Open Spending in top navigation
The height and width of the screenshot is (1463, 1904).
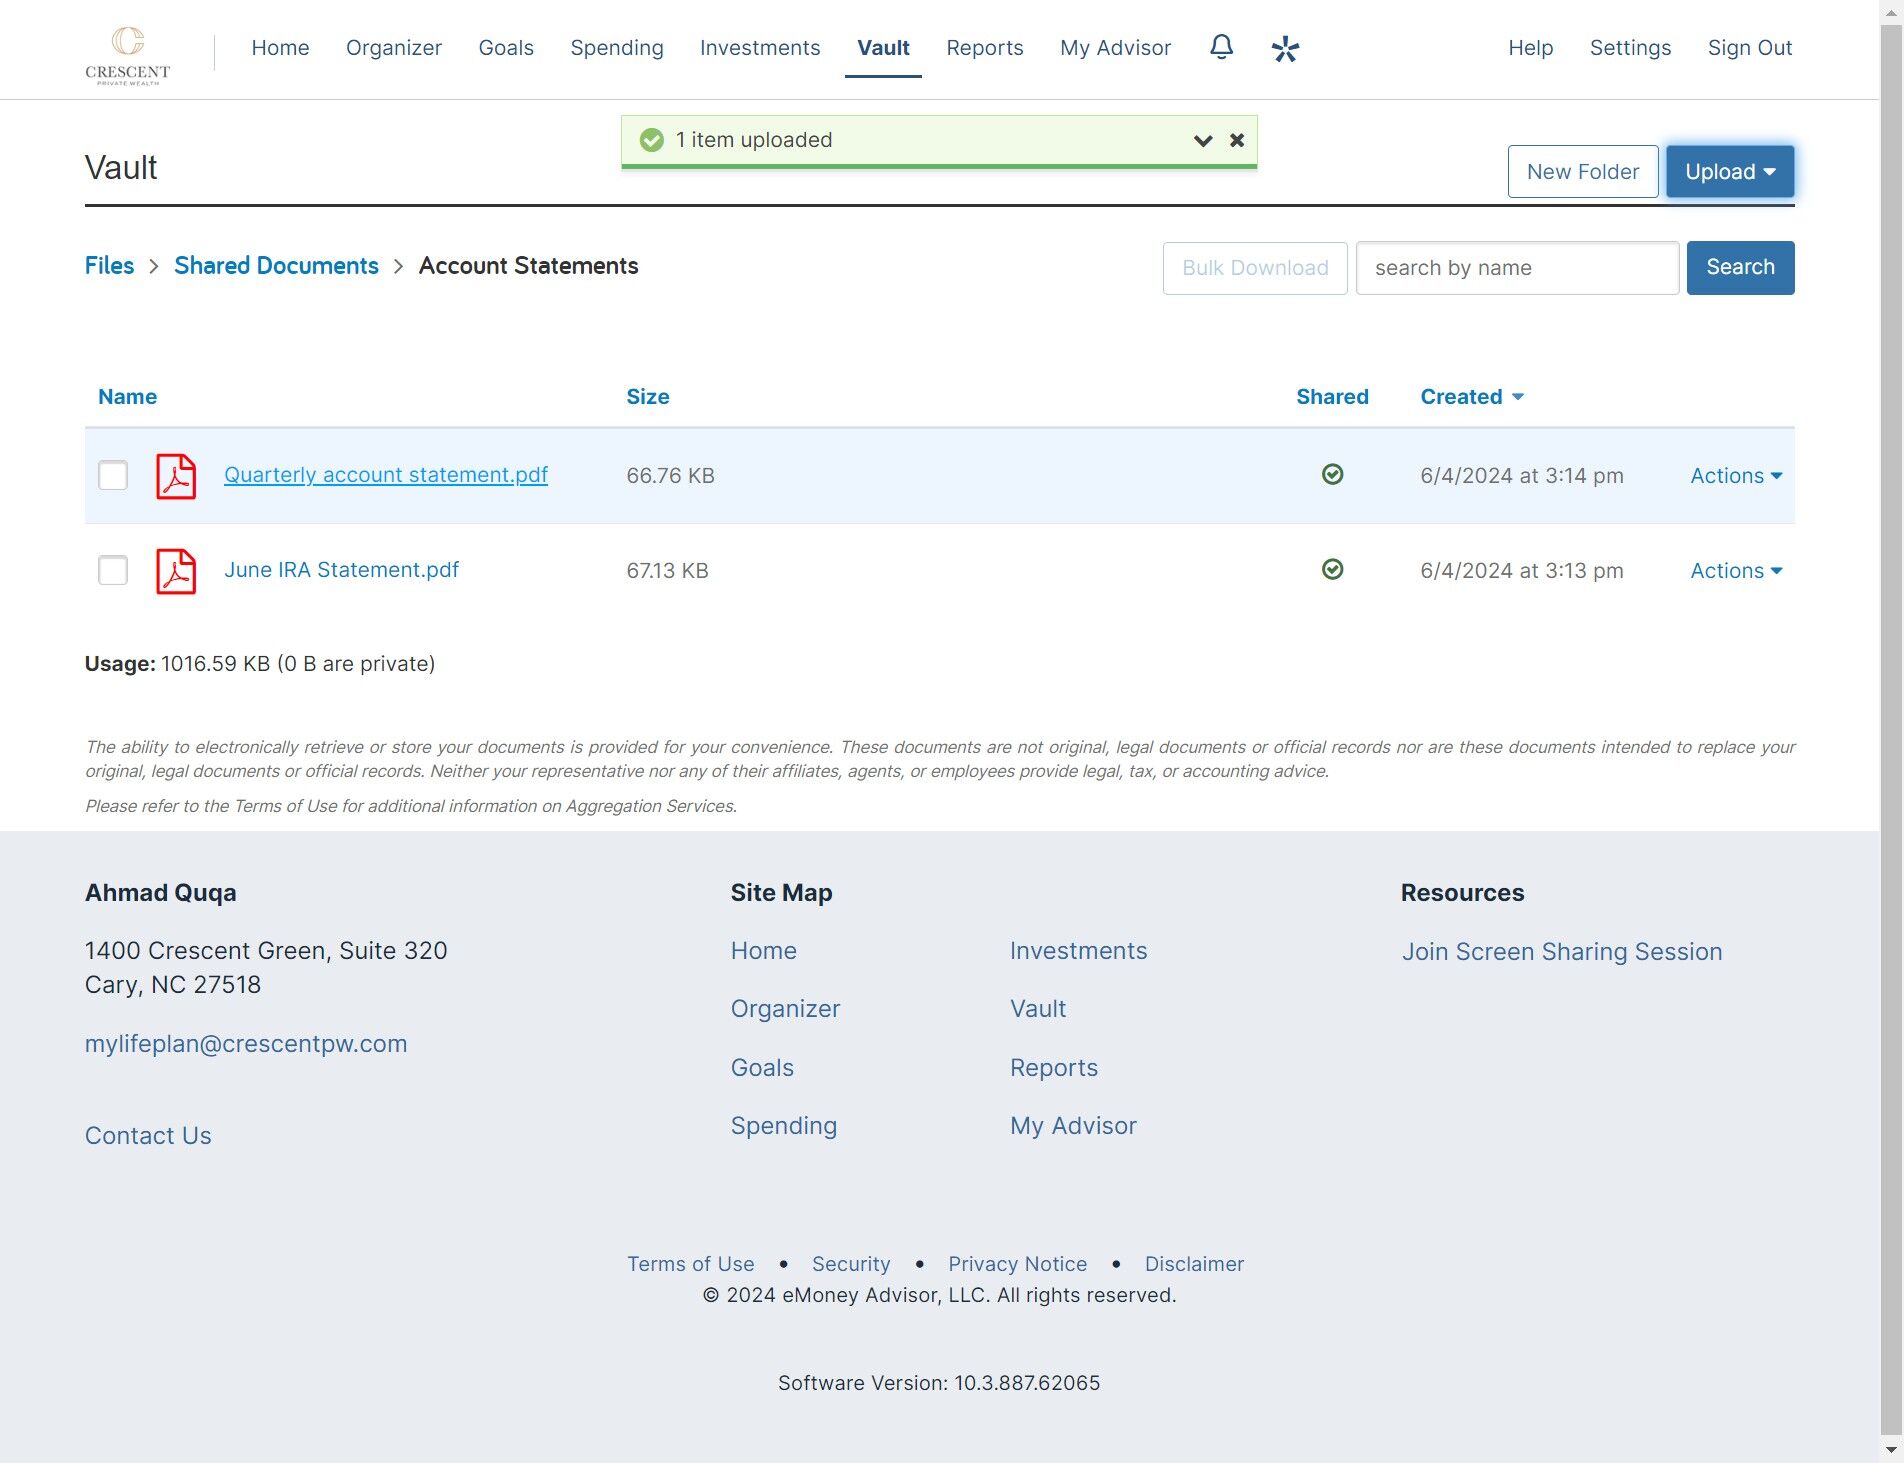(617, 48)
